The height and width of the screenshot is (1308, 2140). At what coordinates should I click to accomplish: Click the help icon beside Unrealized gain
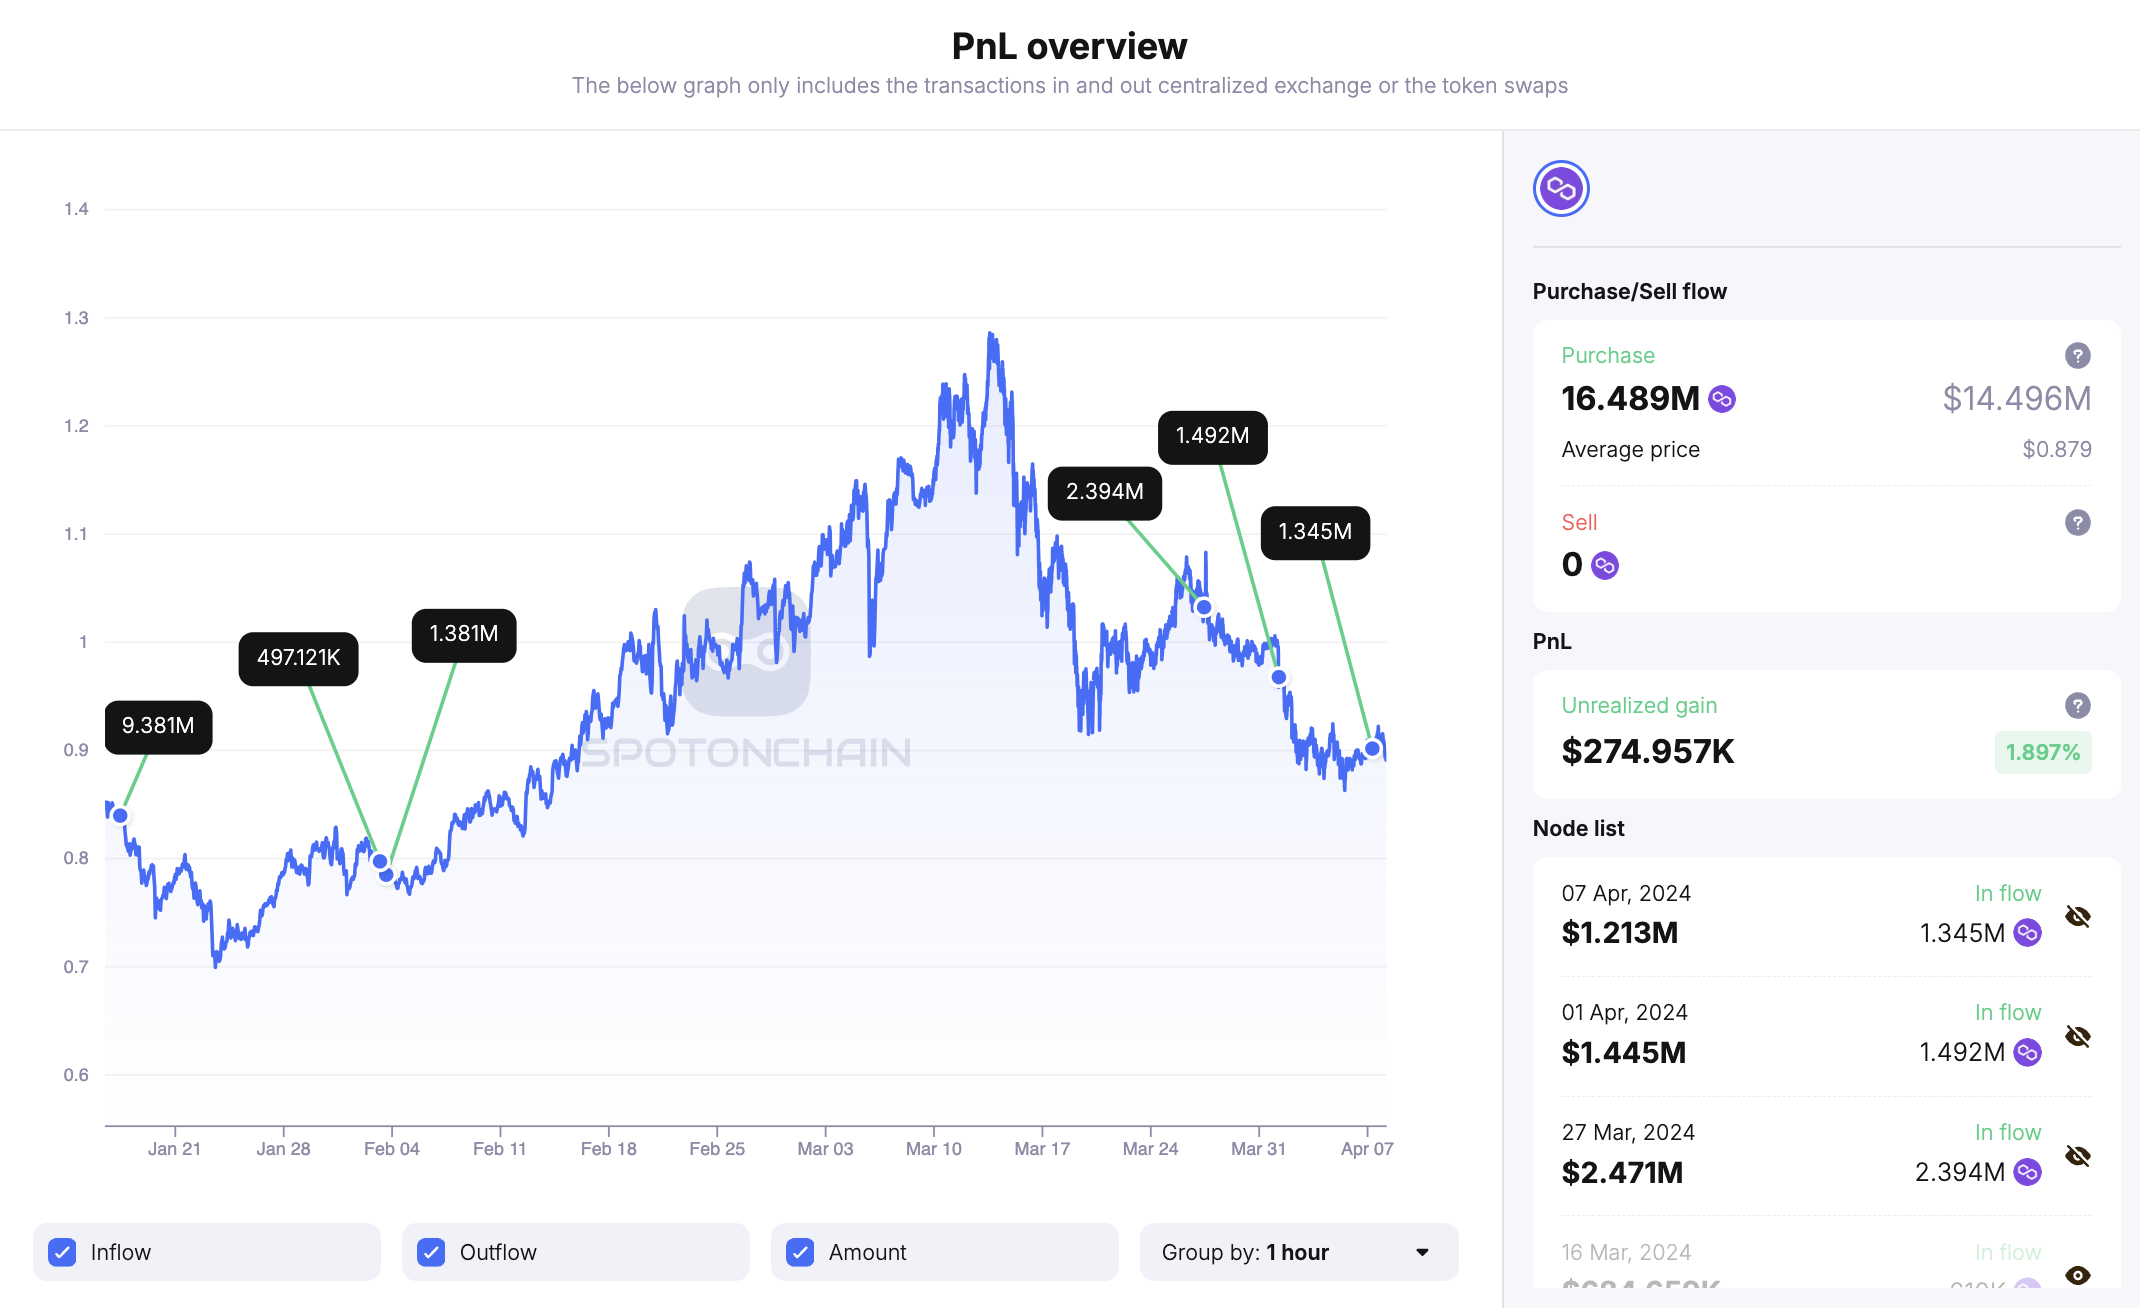(x=2076, y=705)
